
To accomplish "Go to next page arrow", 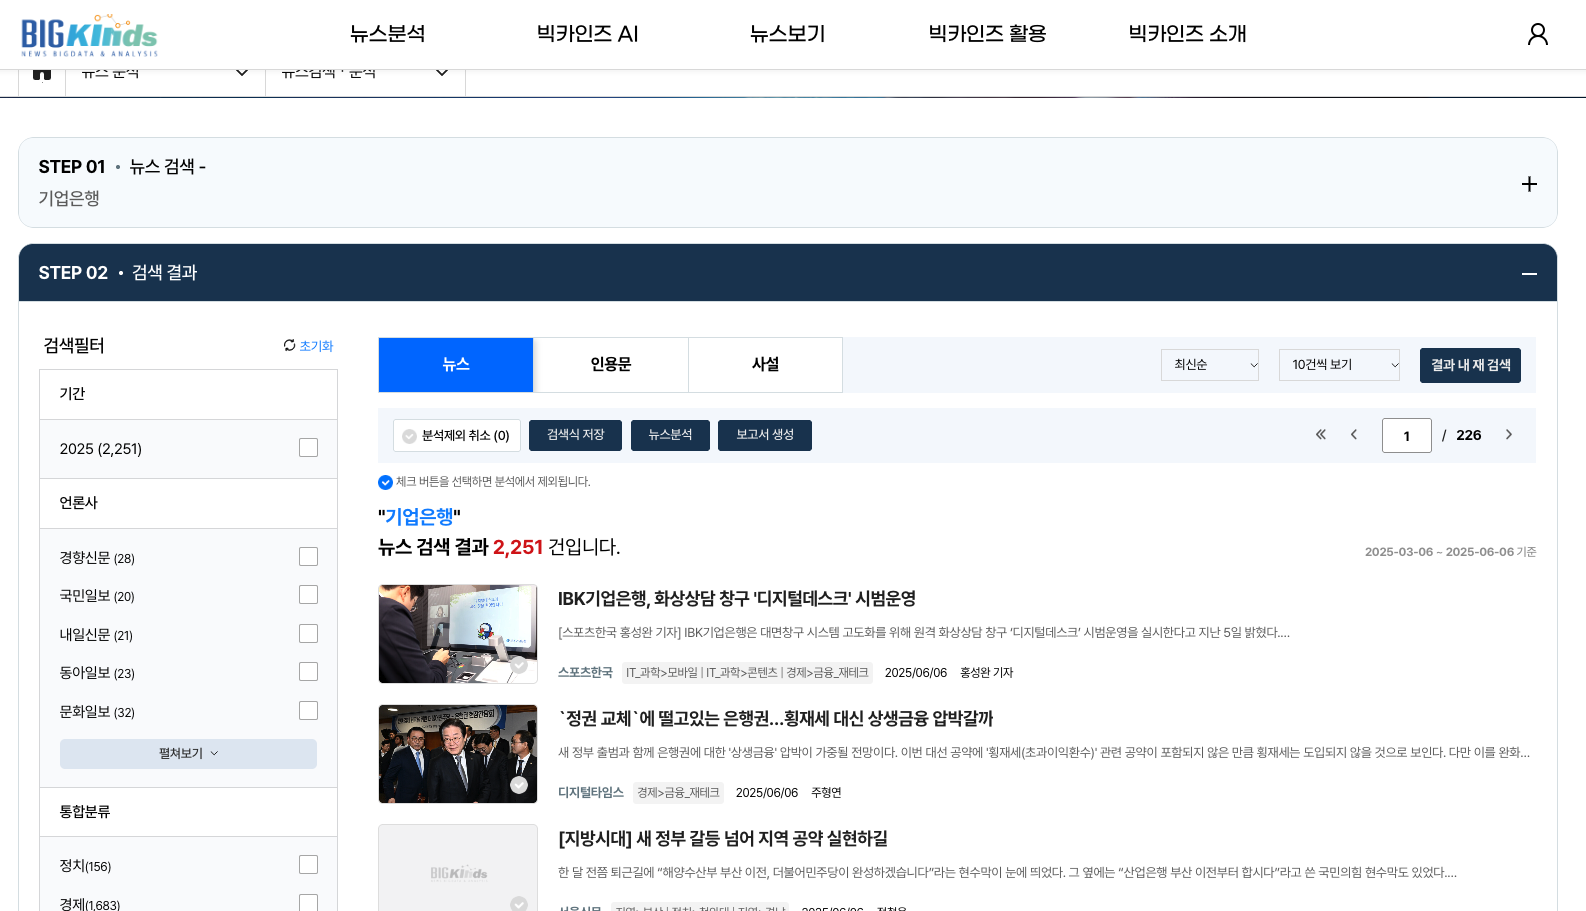I will 1509,435.
